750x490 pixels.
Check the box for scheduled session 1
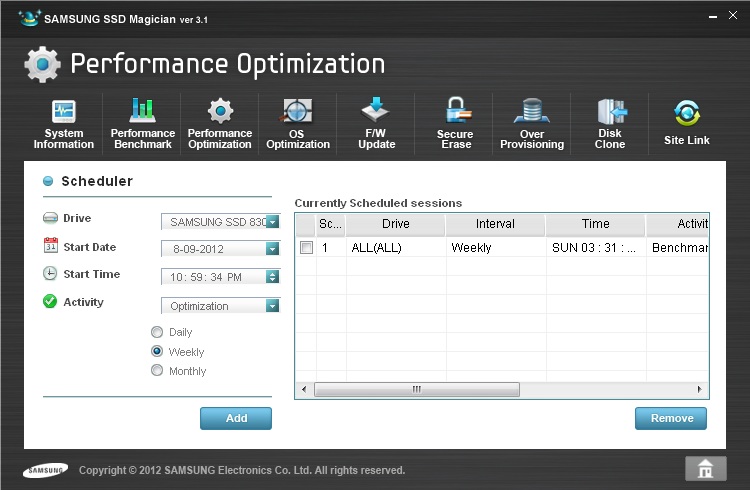[307, 247]
